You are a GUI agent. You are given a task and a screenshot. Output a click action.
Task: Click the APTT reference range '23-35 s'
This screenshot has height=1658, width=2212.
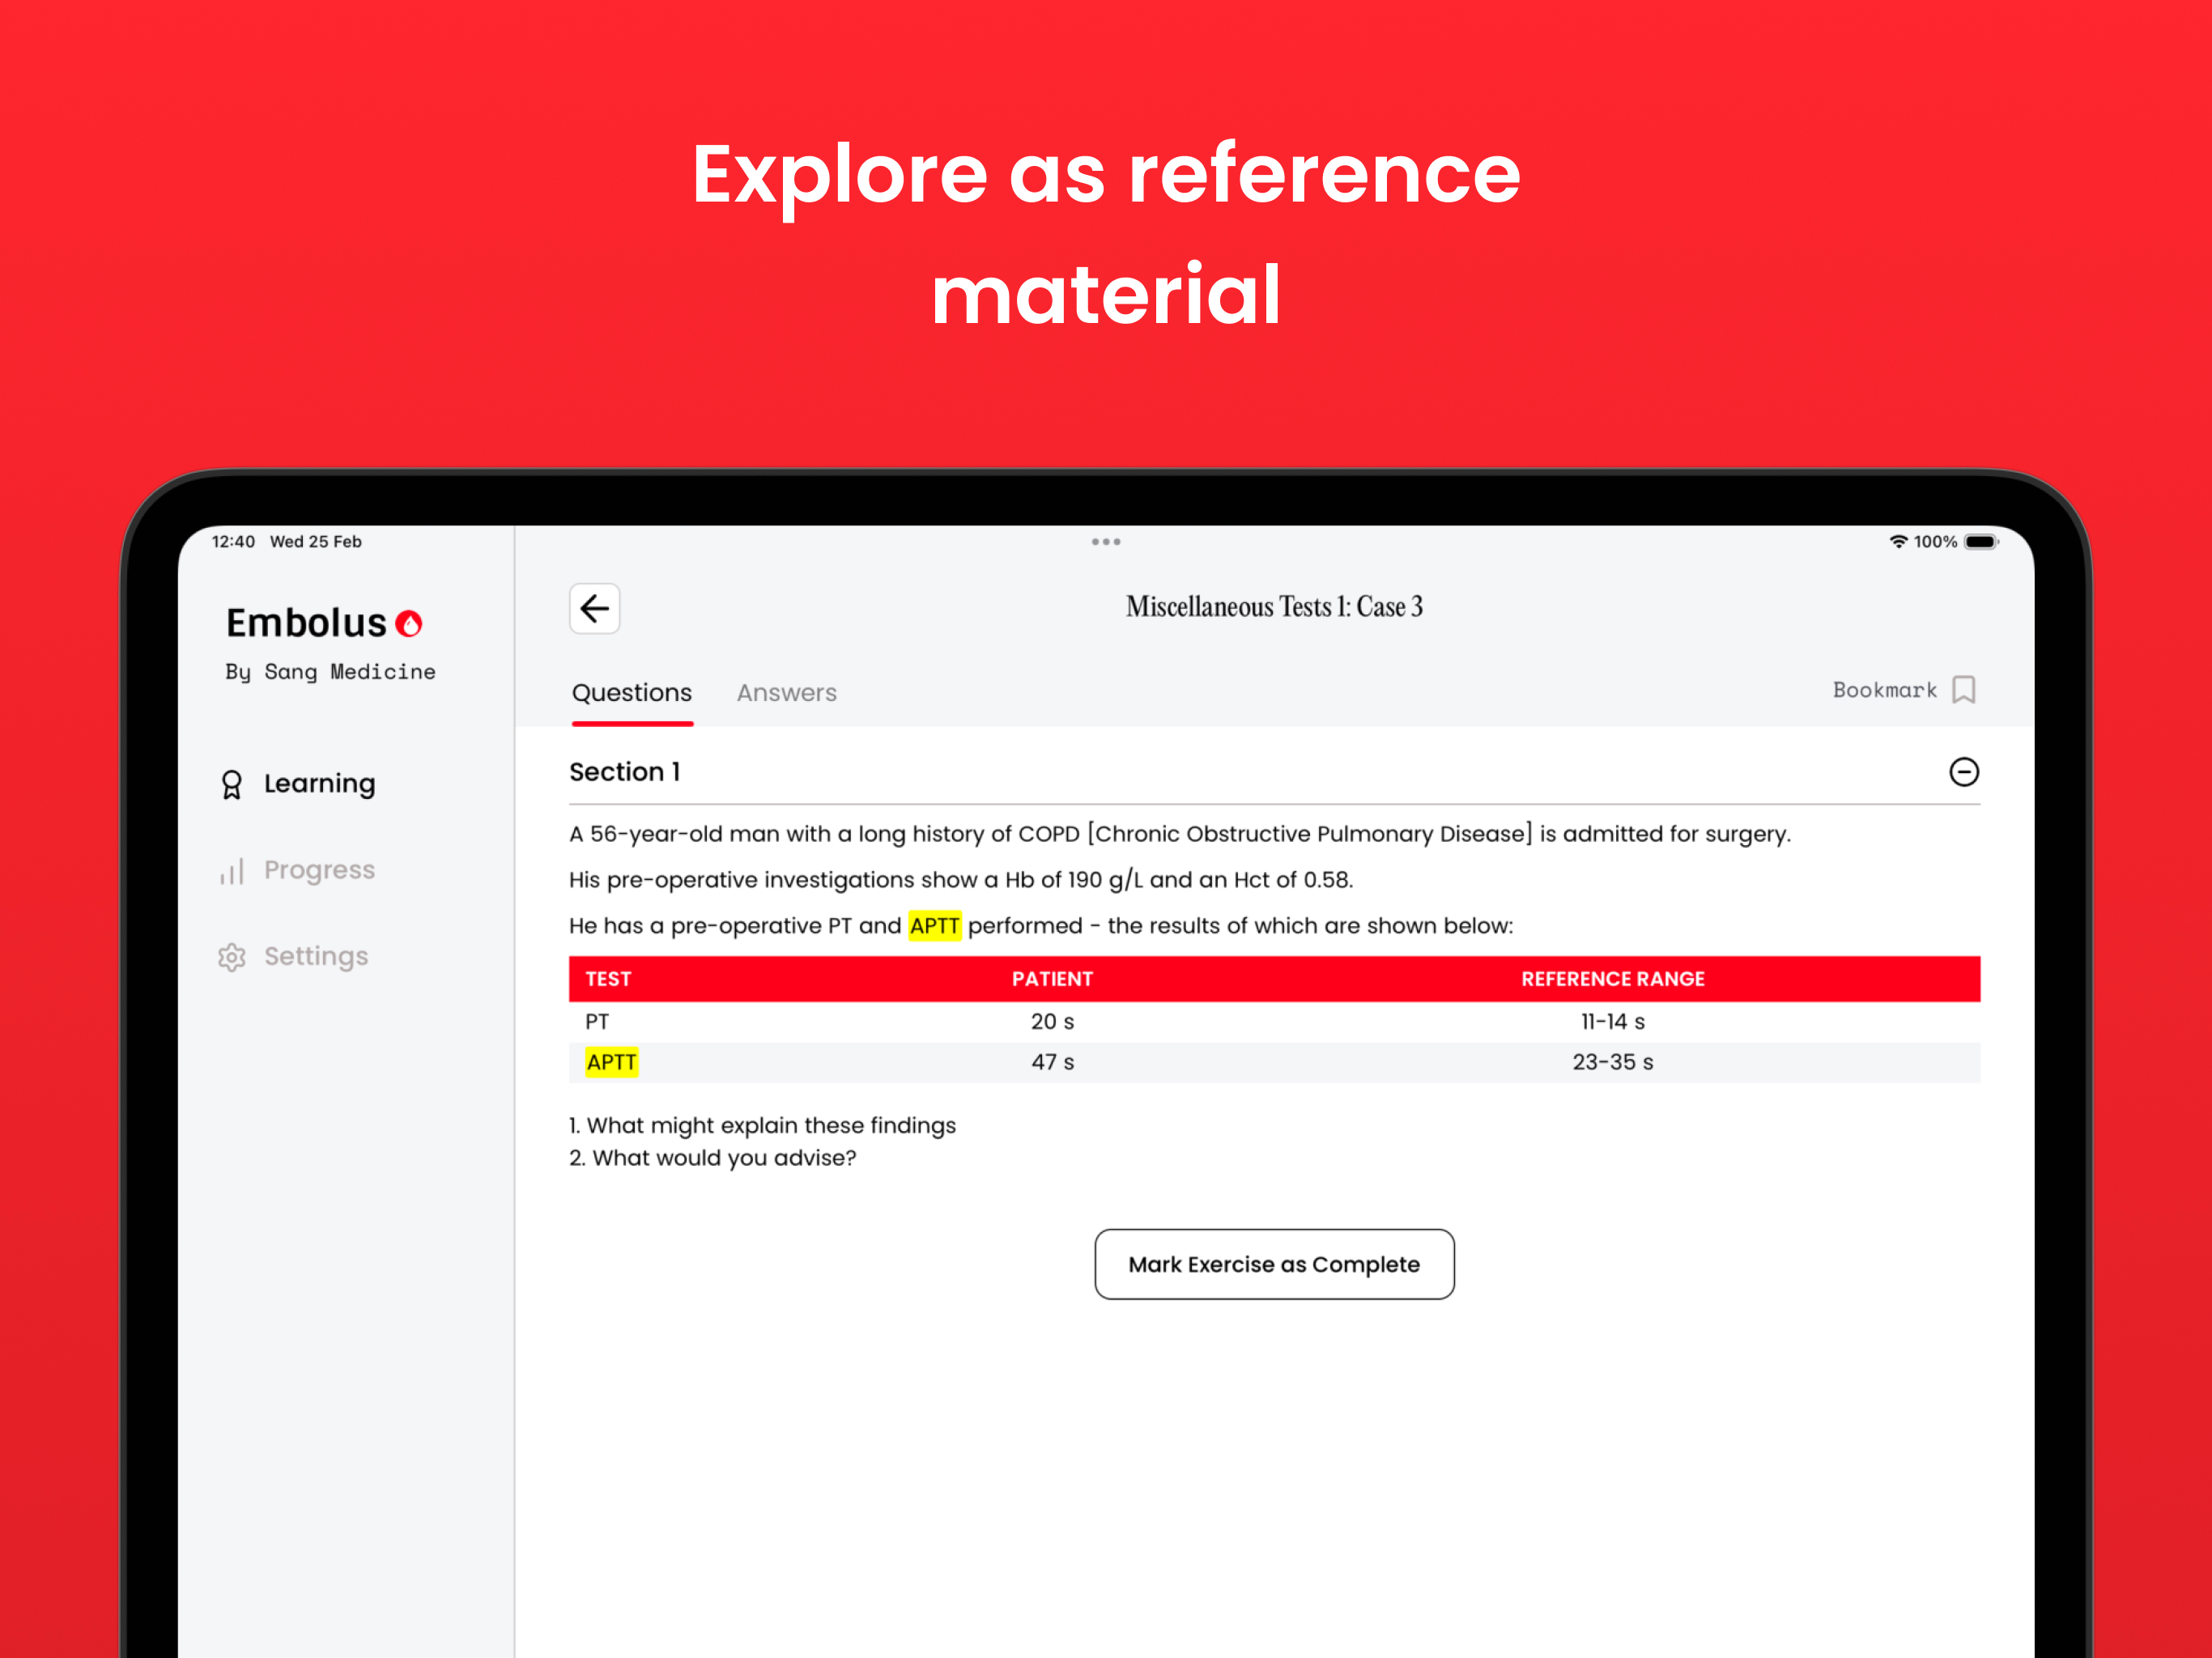click(1612, 1062)
